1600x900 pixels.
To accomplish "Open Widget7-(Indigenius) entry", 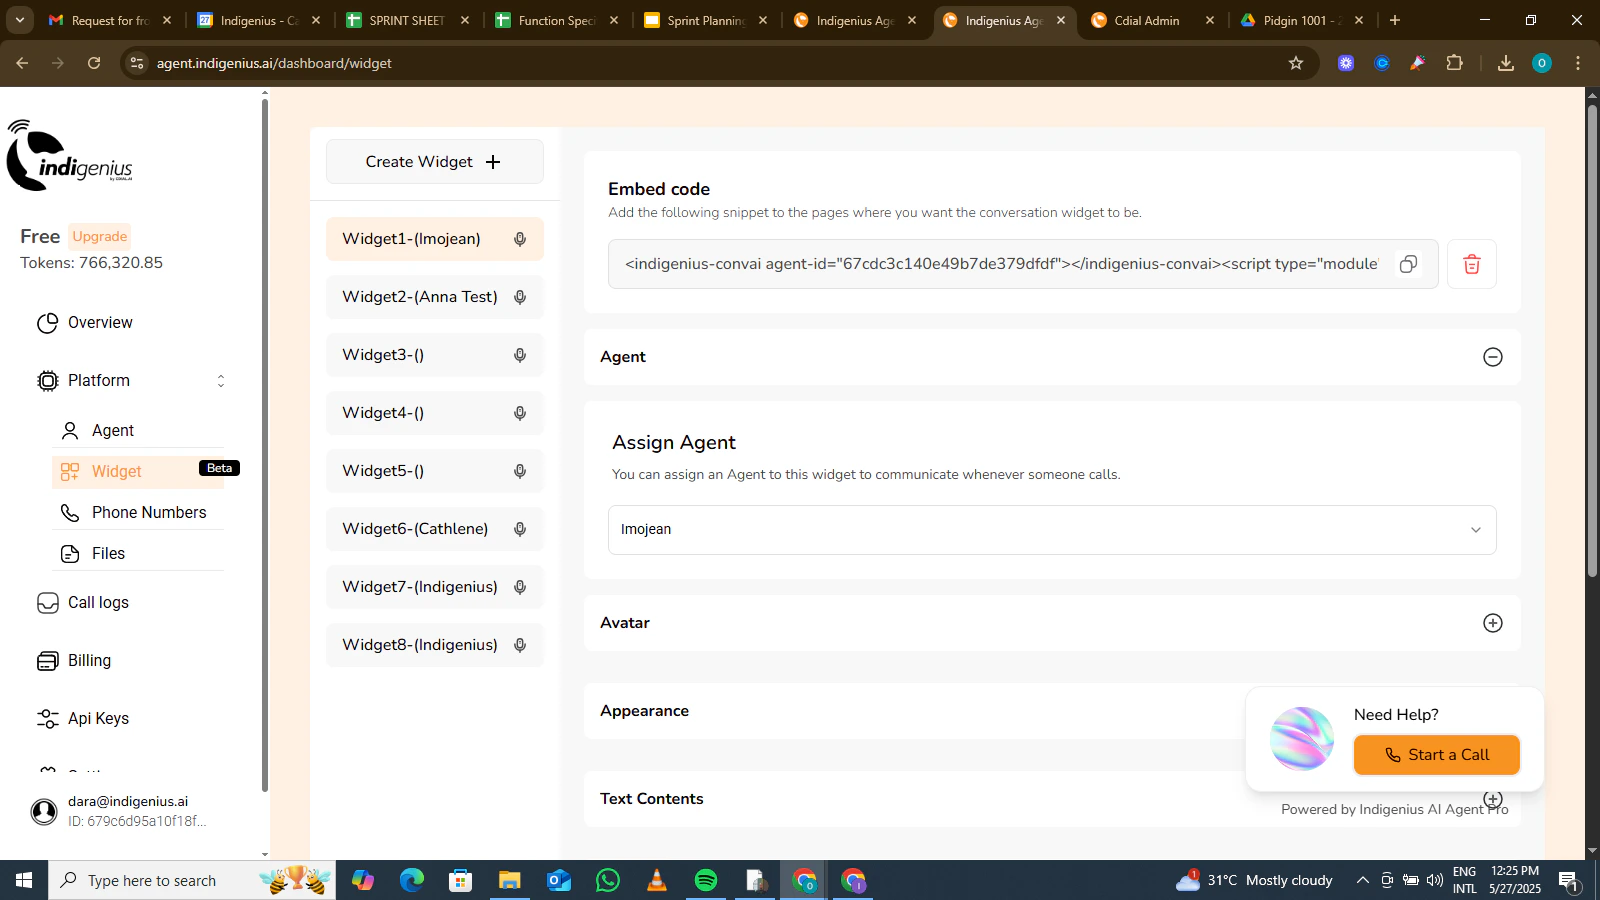I will coord(434,587).
